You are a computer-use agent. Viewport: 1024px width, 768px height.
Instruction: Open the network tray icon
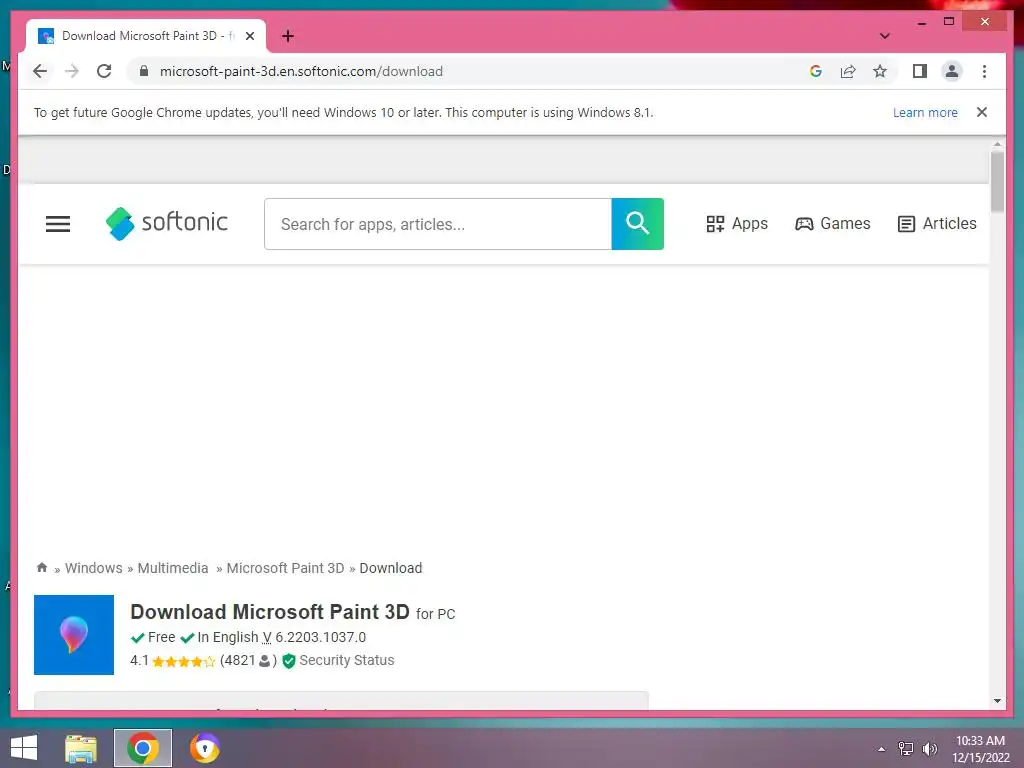(906, 749)
